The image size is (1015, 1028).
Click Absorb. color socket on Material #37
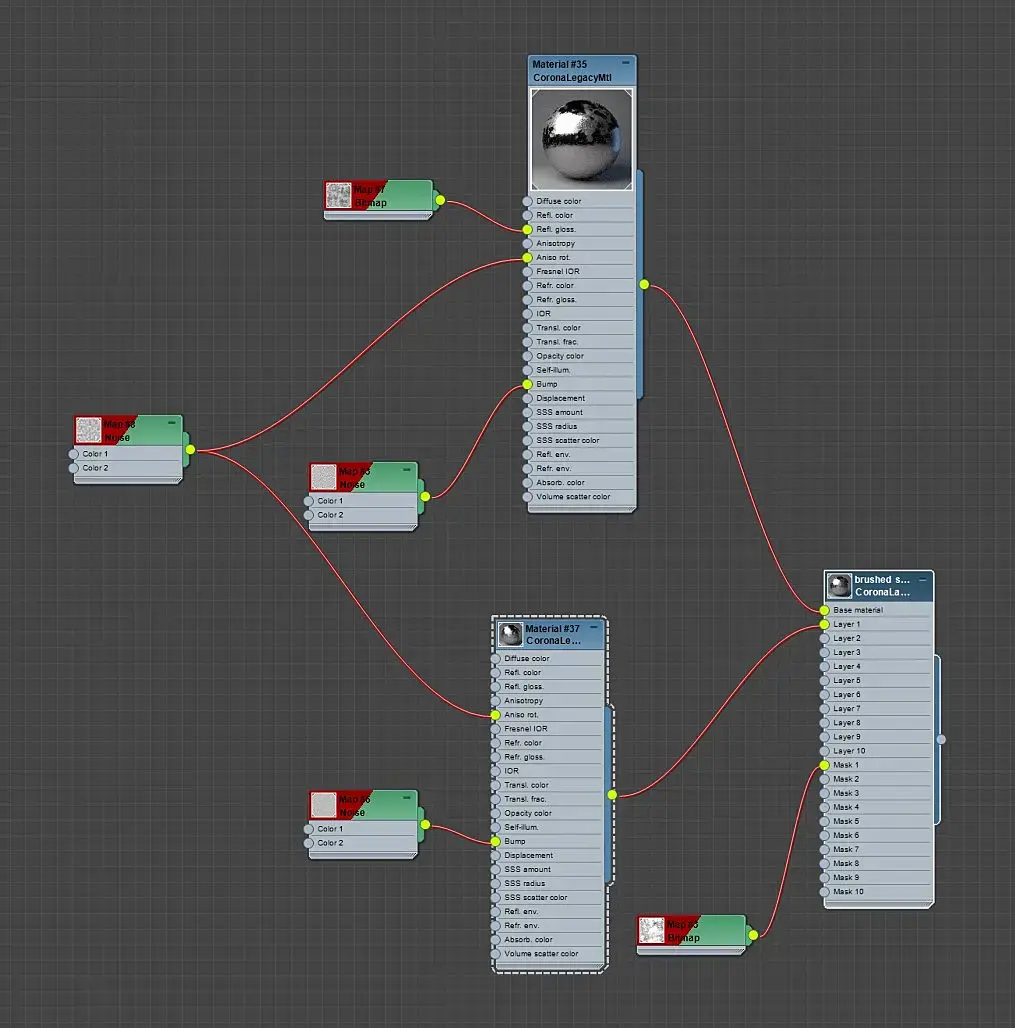click(x=496, y=939)
